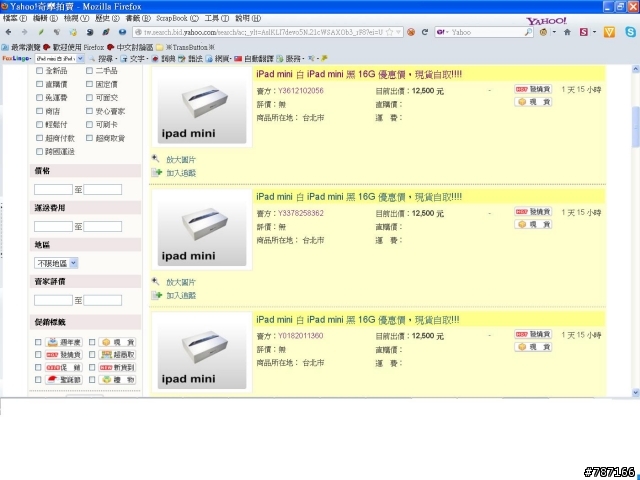640x480 pixels.
Task: Open the 工具 Tools menu
Action: pos(216,18)
